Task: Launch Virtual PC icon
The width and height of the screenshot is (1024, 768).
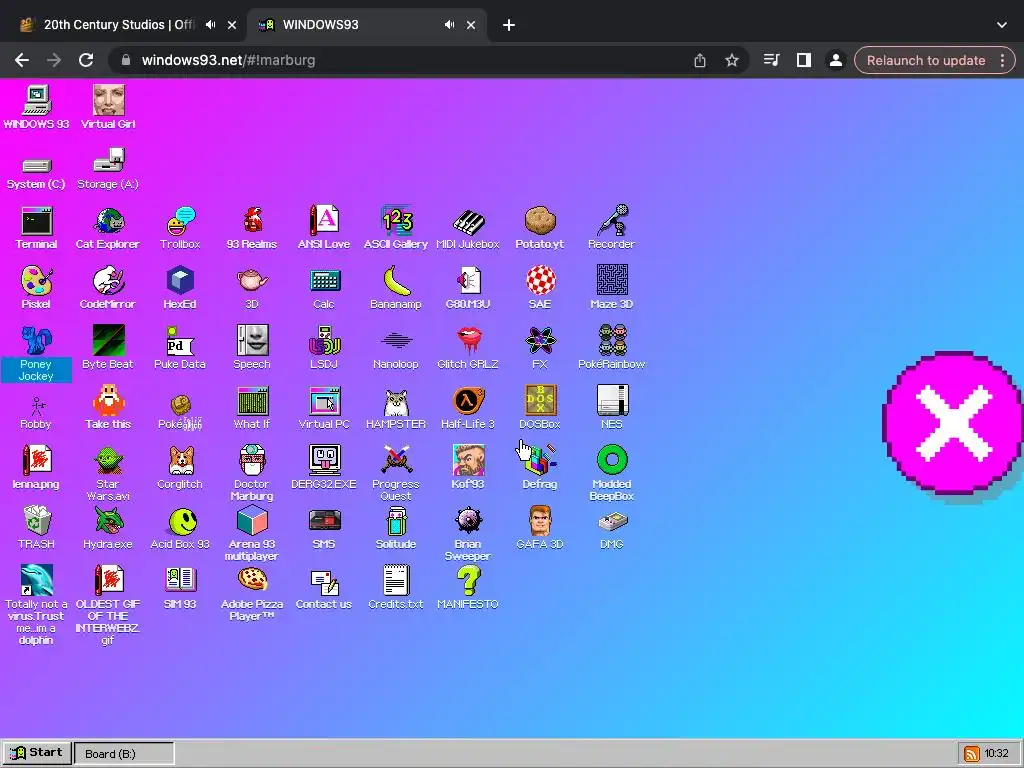Action: (x=324, y=408)
